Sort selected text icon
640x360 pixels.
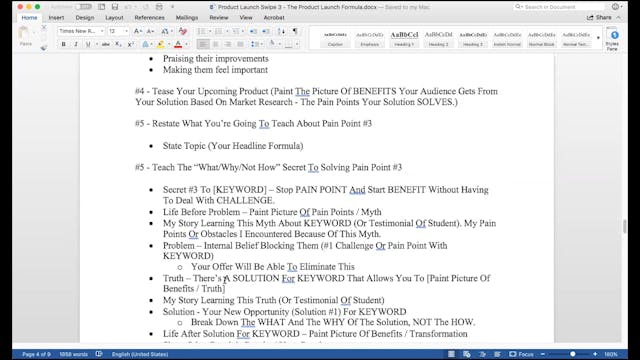(281, 31)
